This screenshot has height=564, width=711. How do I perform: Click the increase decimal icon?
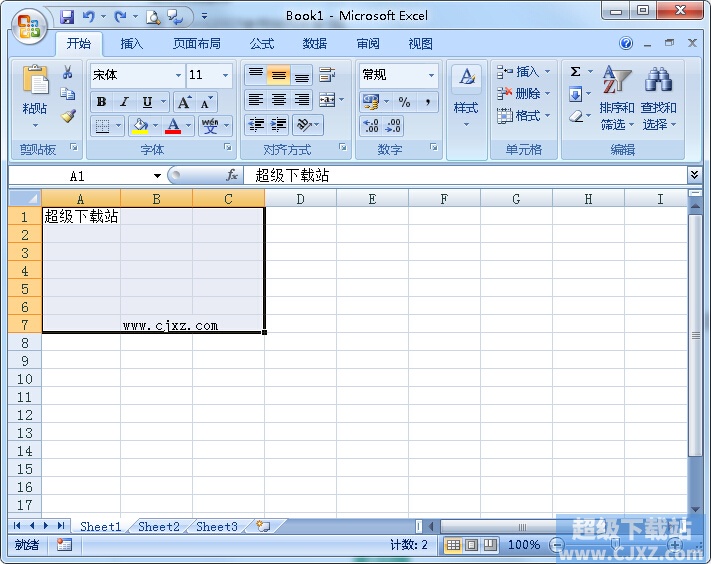coord(371,126)
